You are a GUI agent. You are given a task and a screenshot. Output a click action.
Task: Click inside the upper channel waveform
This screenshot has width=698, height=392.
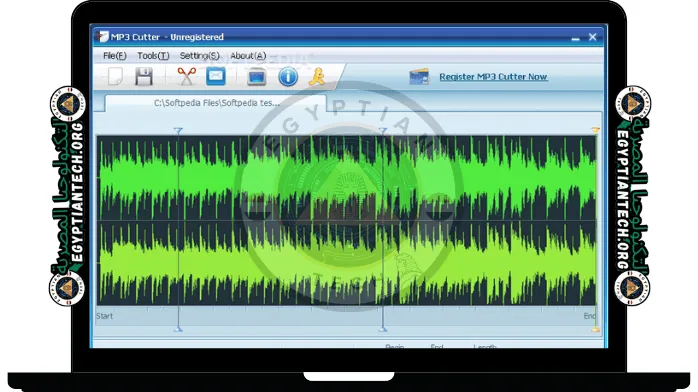[x=346, y=178]
